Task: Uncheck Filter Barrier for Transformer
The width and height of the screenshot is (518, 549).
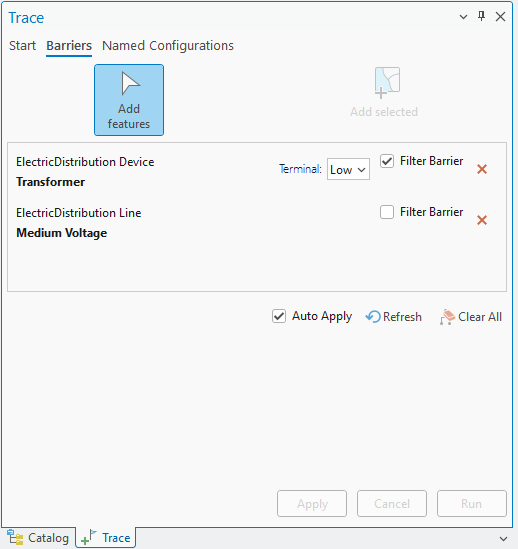Action: (387, 161)
